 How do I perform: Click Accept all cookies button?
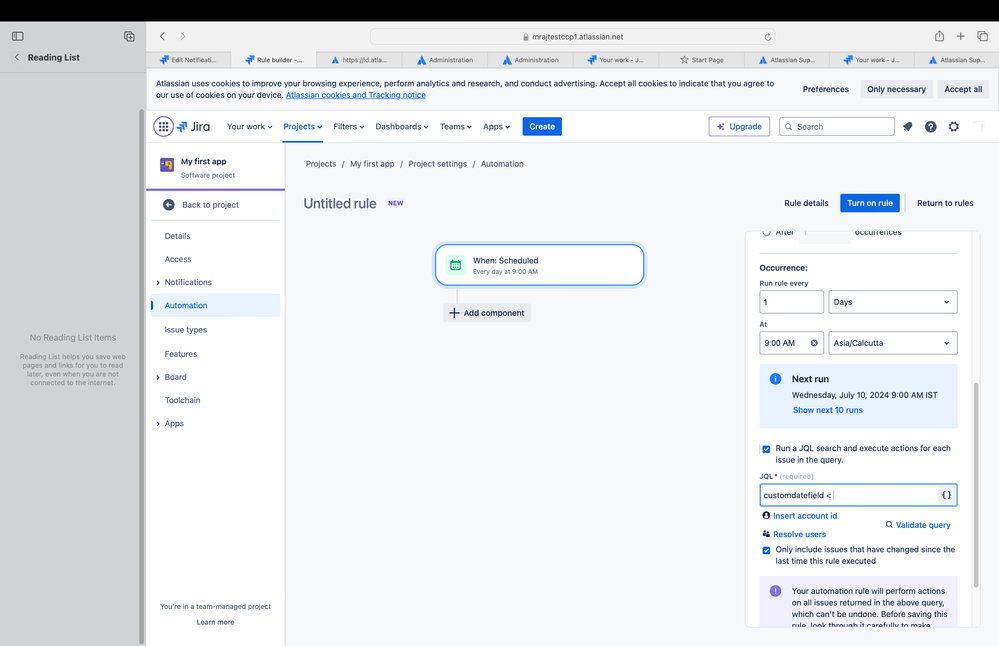click(x=963, y=89)
